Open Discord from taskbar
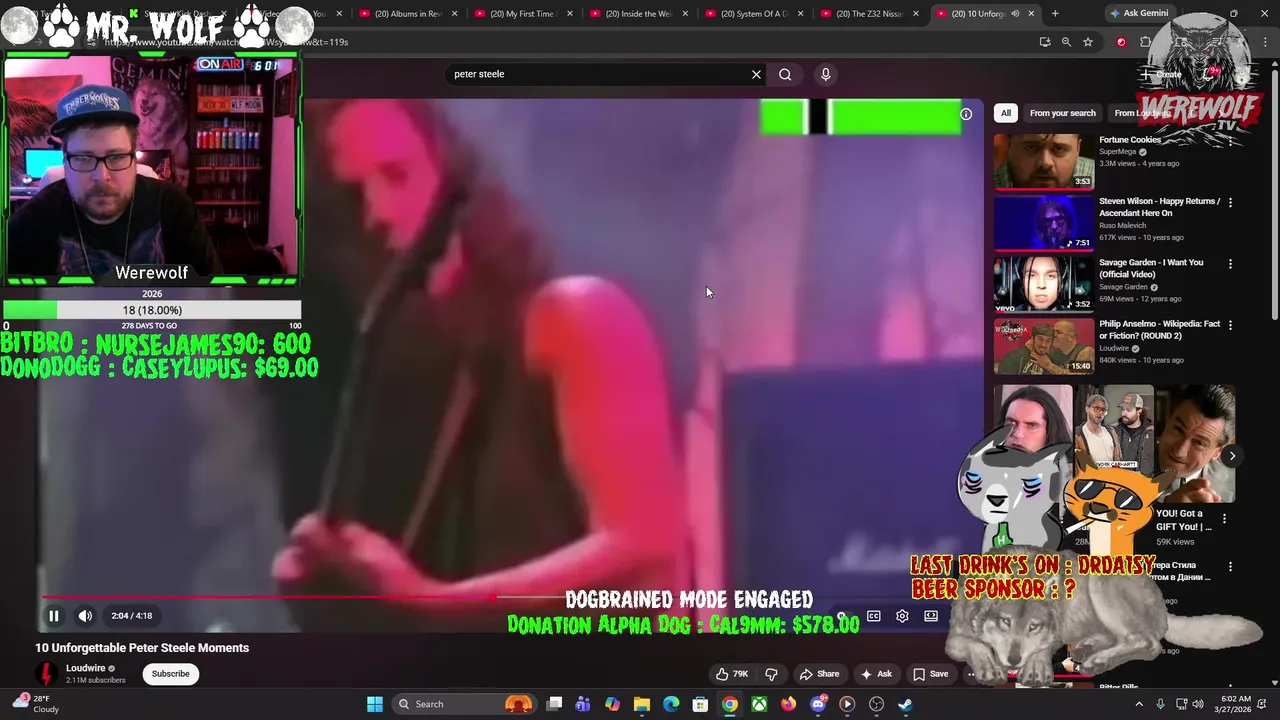The width and height of the screenshot is (1280, 720). pyautogui.click(x=818, y=704)
